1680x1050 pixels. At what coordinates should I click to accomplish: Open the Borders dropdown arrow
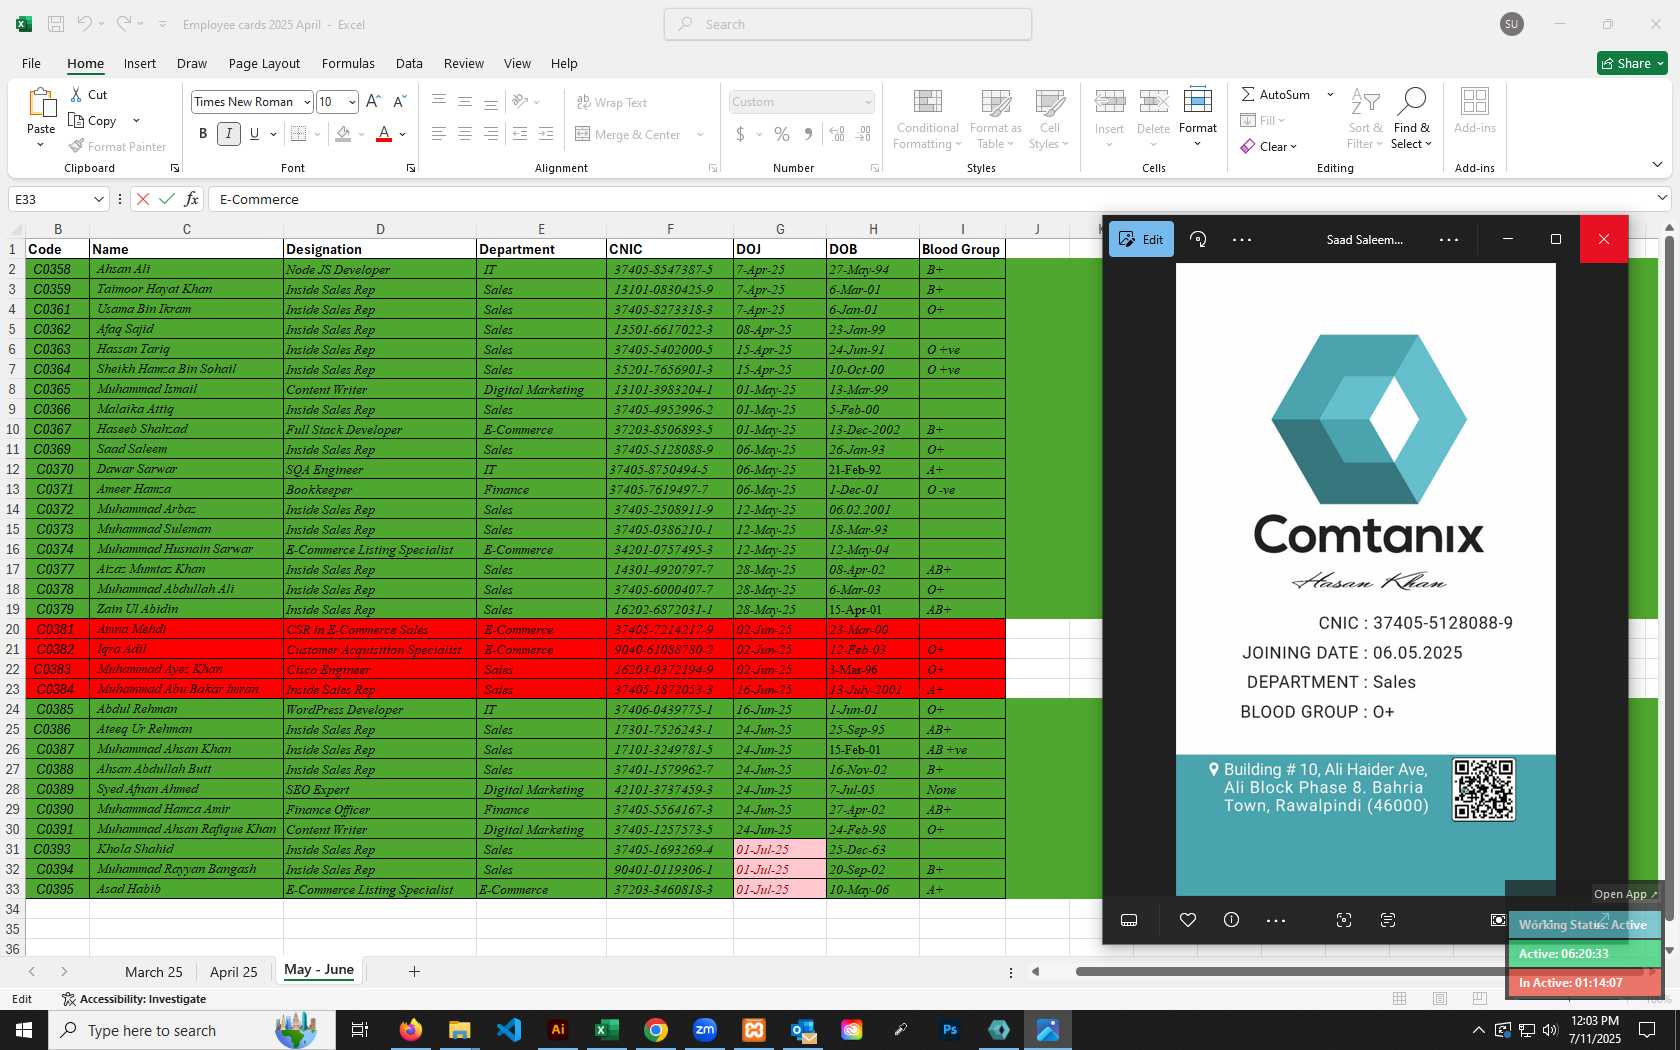tap(317, 134)
